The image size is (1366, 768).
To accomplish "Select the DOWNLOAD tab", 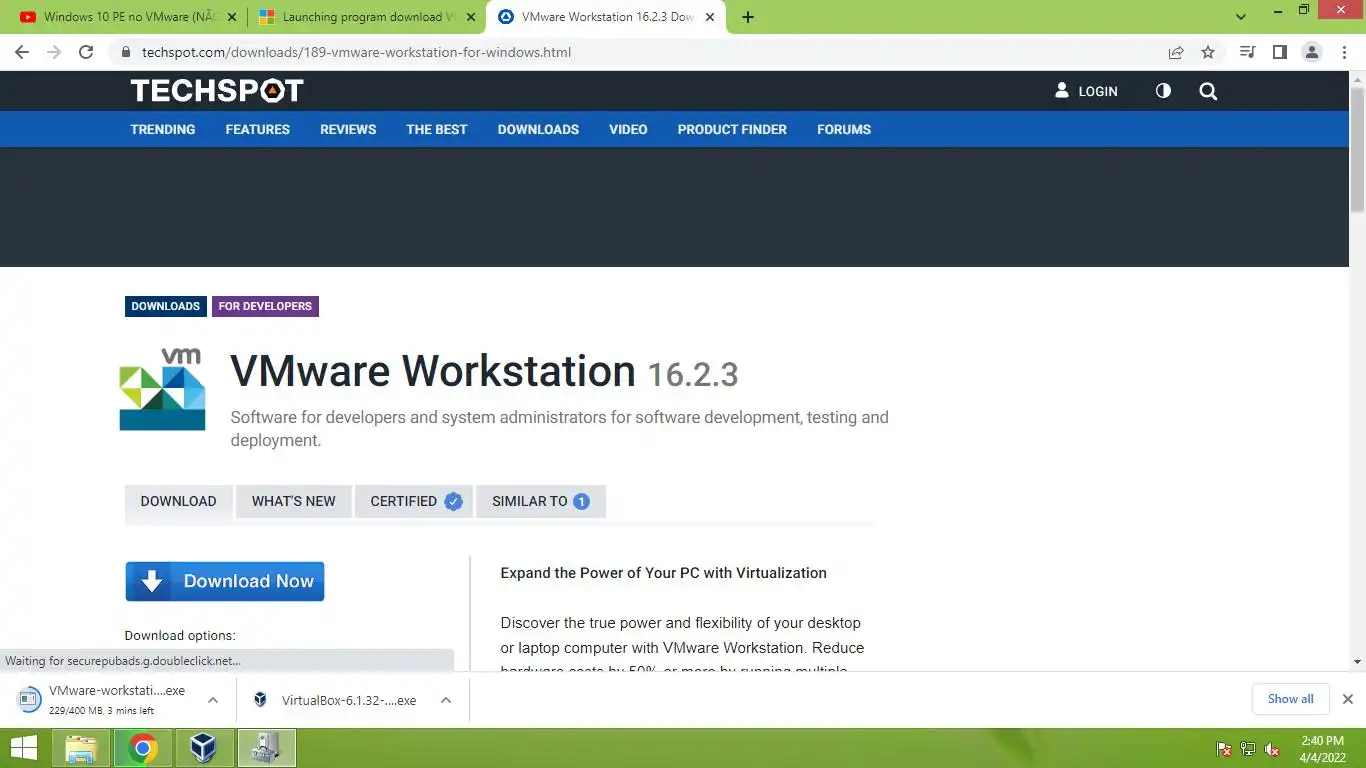I will (x=178, y=501).
